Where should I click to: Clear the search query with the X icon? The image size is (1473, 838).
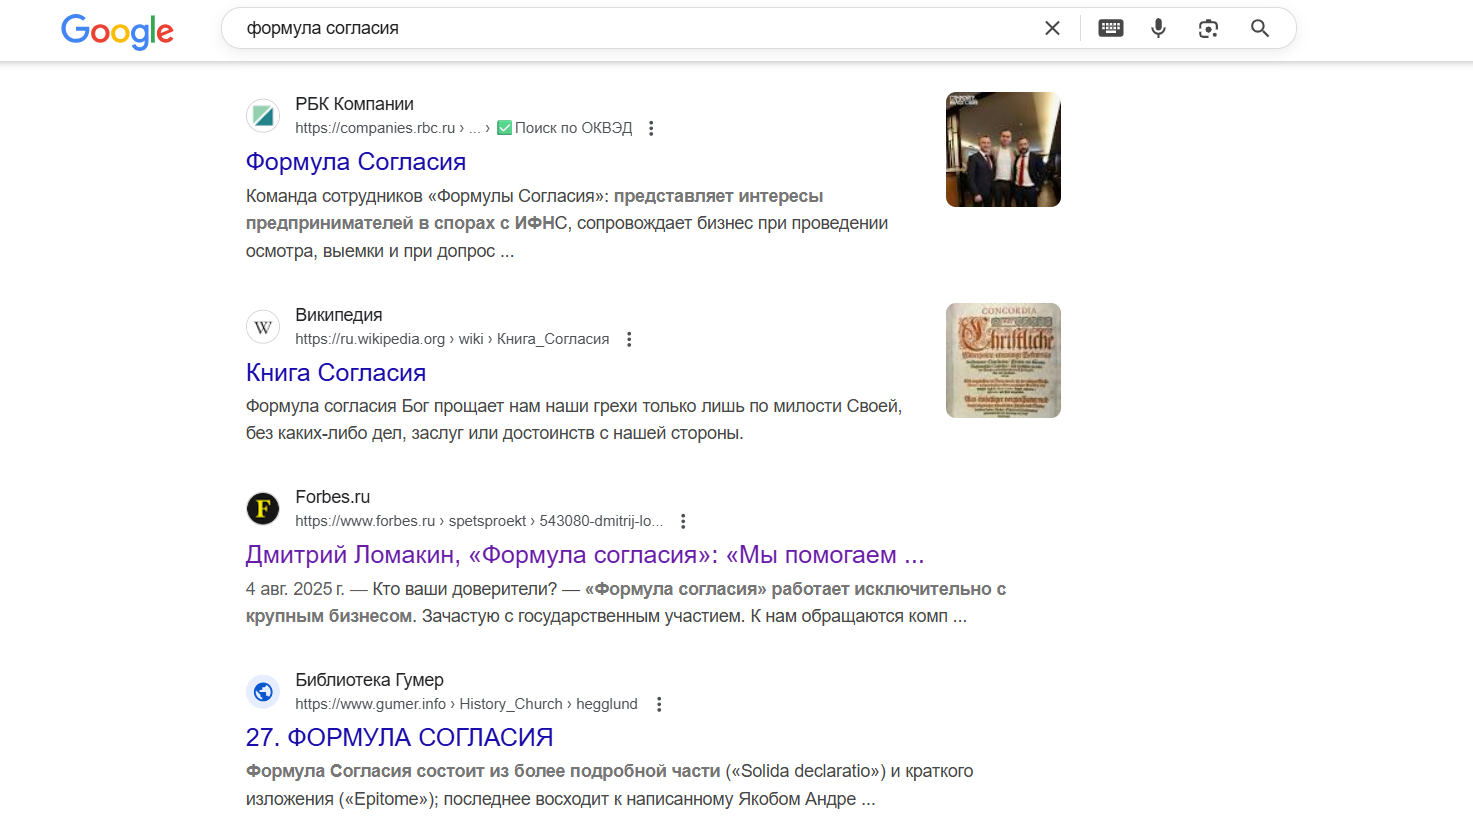click(1052, 28)
